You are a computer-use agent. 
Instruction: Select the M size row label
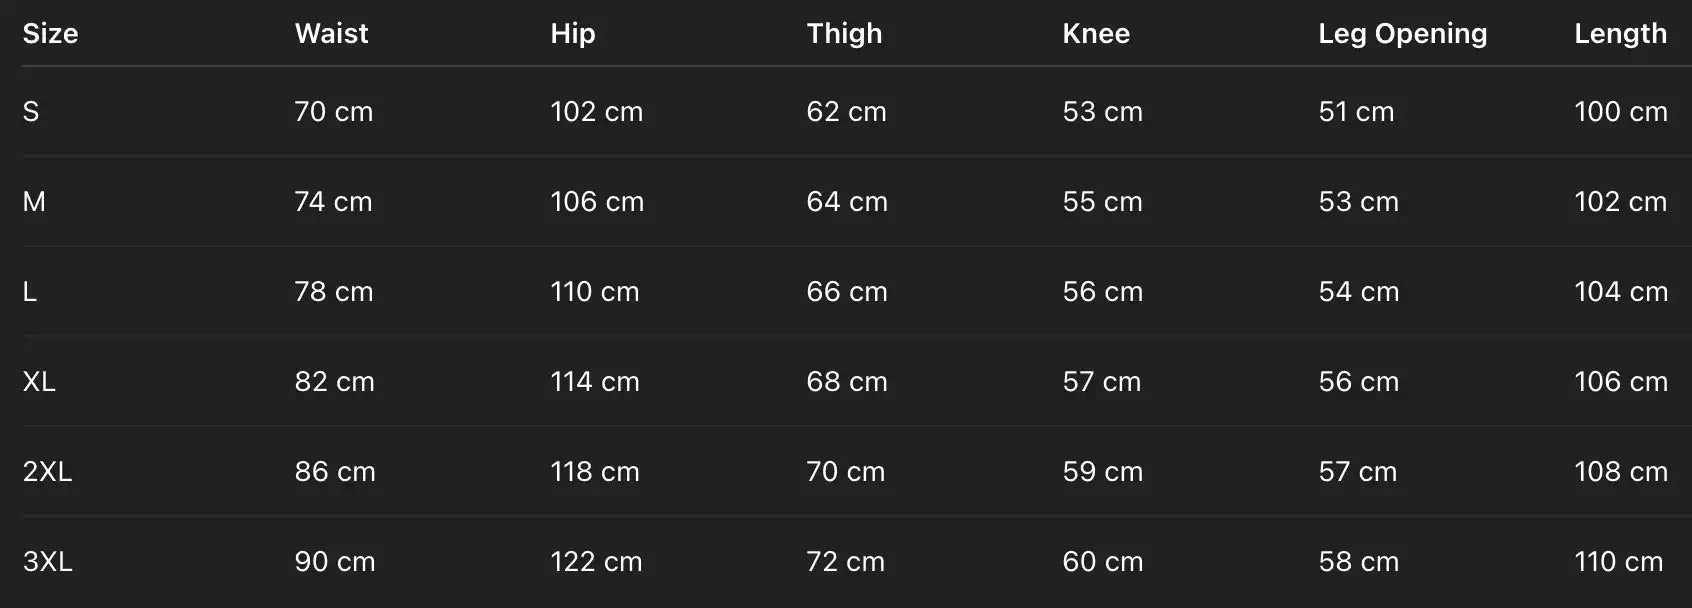tap(34, 202)
